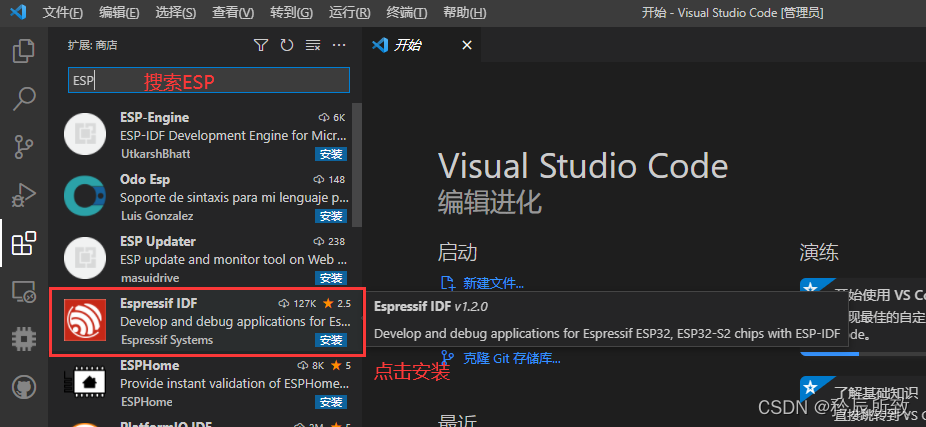Clear the extensions search results

click(313, 45)
